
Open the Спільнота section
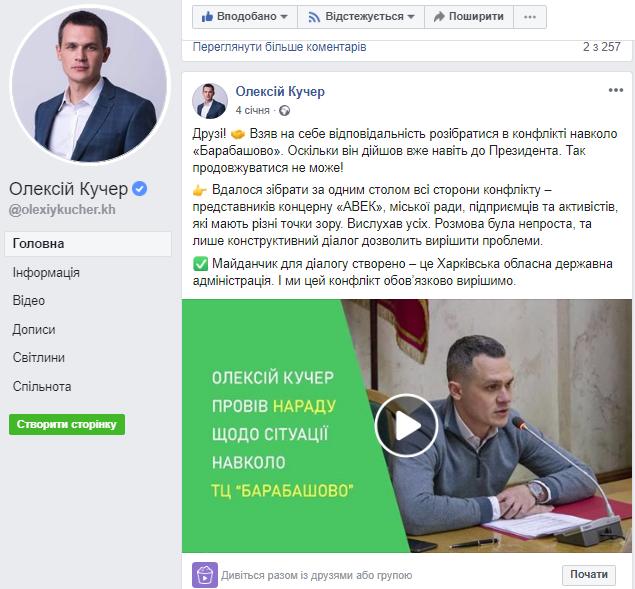click(42, 386)
